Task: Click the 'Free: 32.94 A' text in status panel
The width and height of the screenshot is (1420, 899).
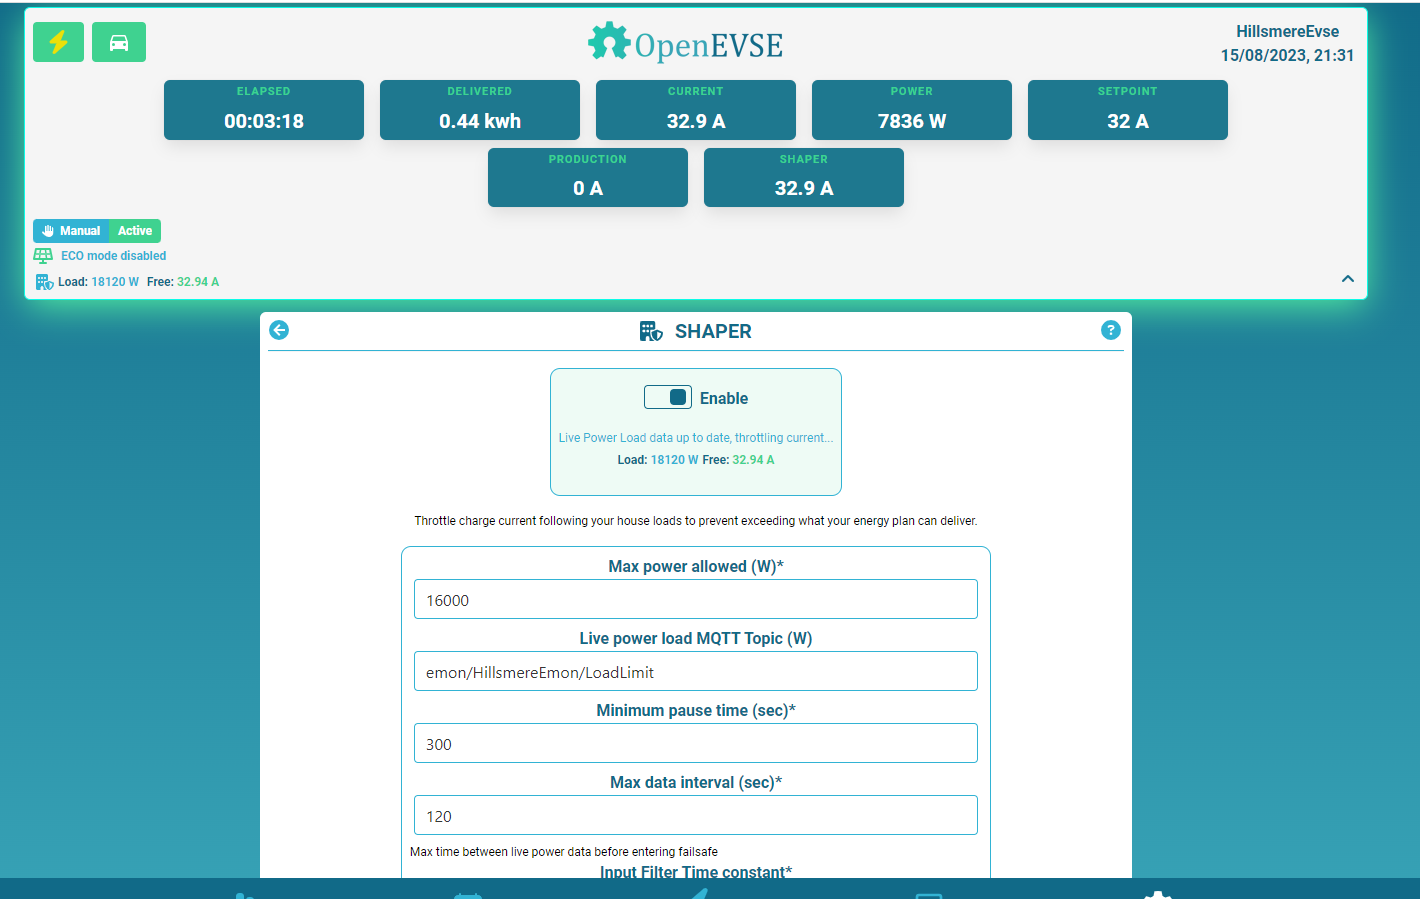Action: pyautogui.click(x=183, y=282)
